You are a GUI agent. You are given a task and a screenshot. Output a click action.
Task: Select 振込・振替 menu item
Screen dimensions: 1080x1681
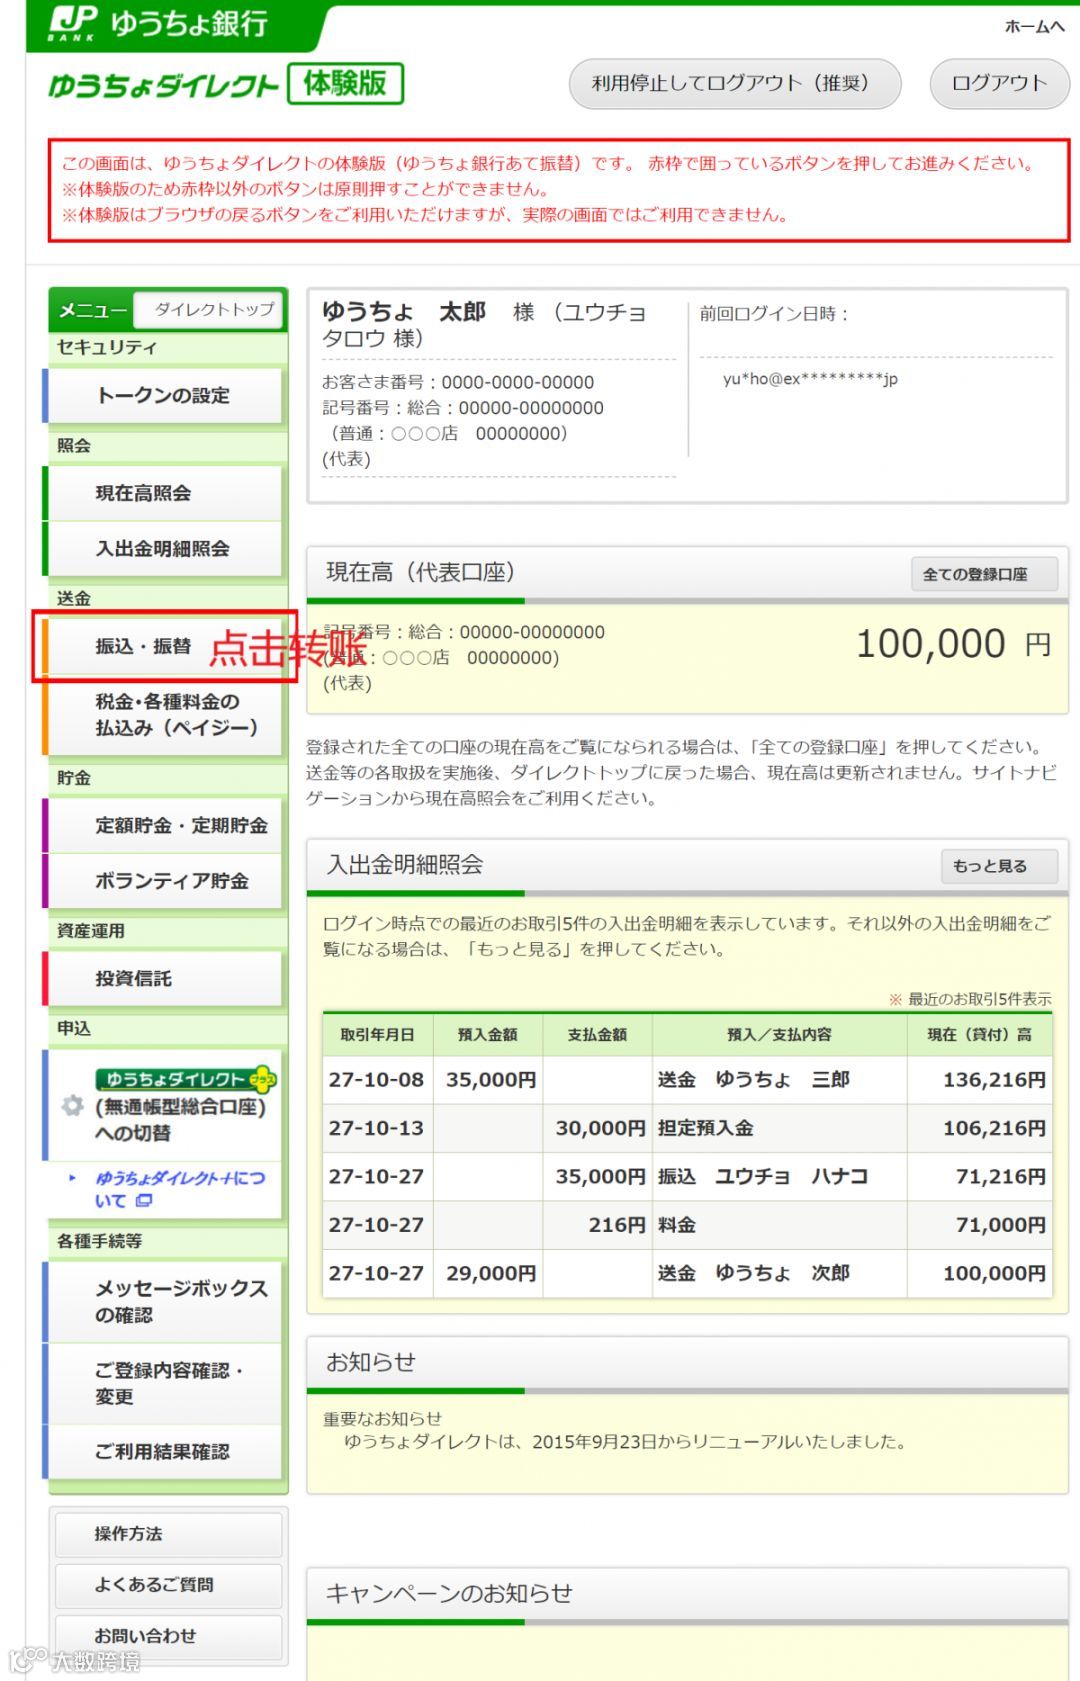pyautogui.click(x=164, y=646)
